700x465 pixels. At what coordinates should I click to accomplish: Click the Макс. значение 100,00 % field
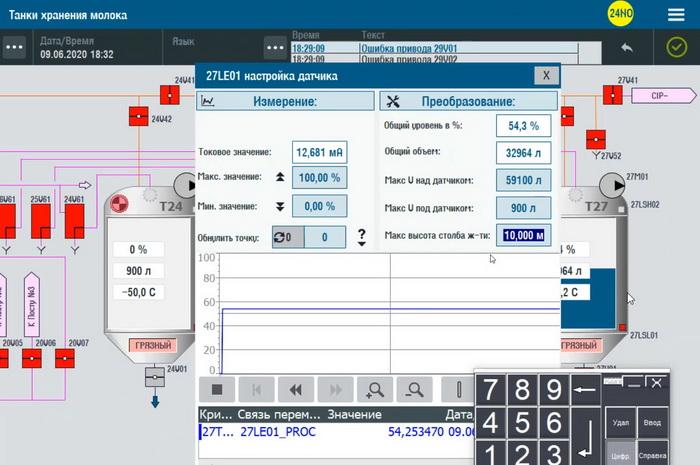pos(320,178)
